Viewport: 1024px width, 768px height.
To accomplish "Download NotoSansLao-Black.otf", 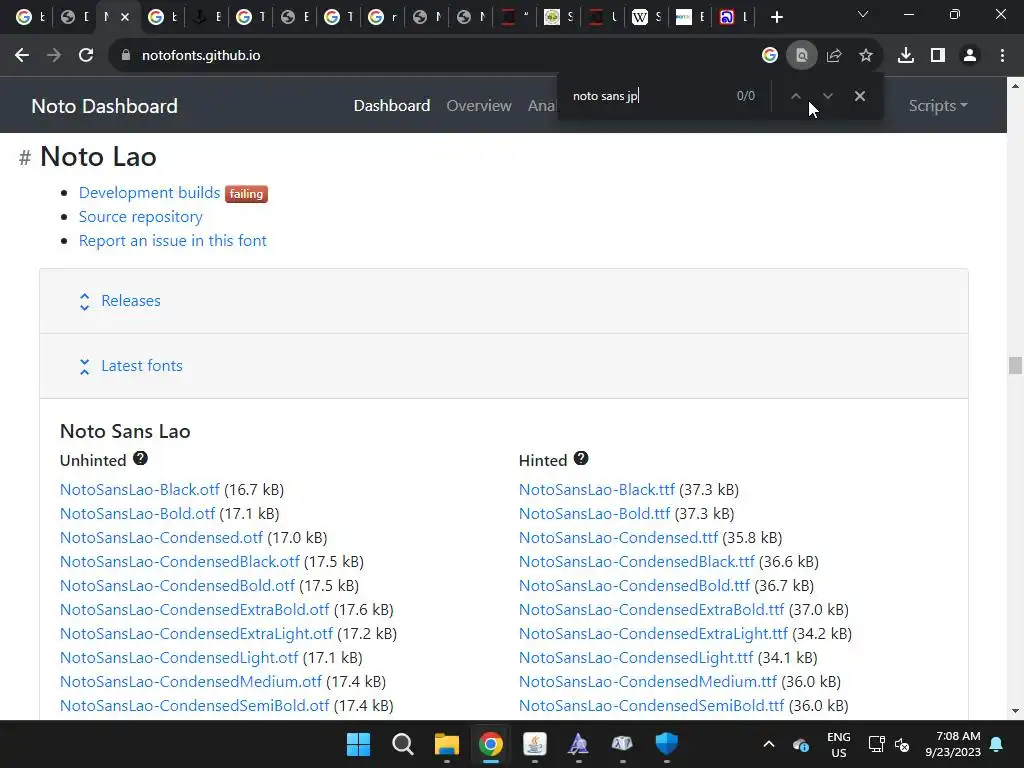I will pyautogui.click(x=140, y=490).
